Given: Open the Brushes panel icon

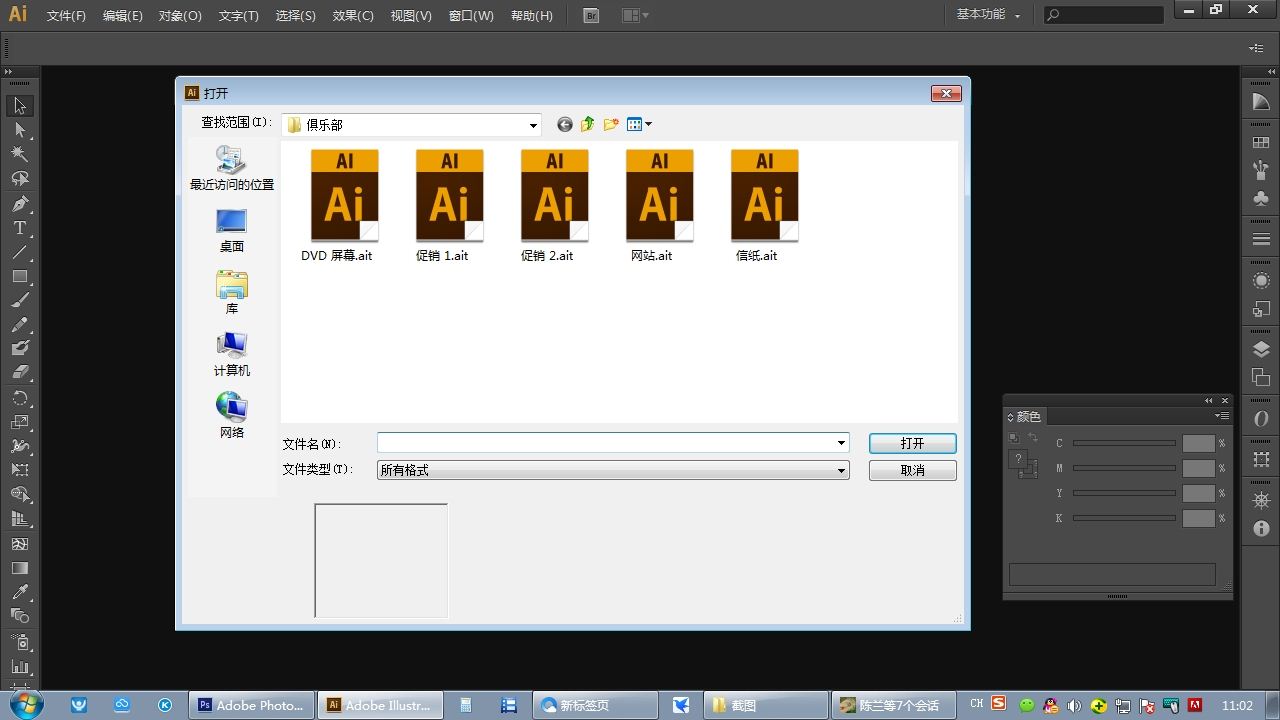Looking at the screenshot, I should (1261, 171).
